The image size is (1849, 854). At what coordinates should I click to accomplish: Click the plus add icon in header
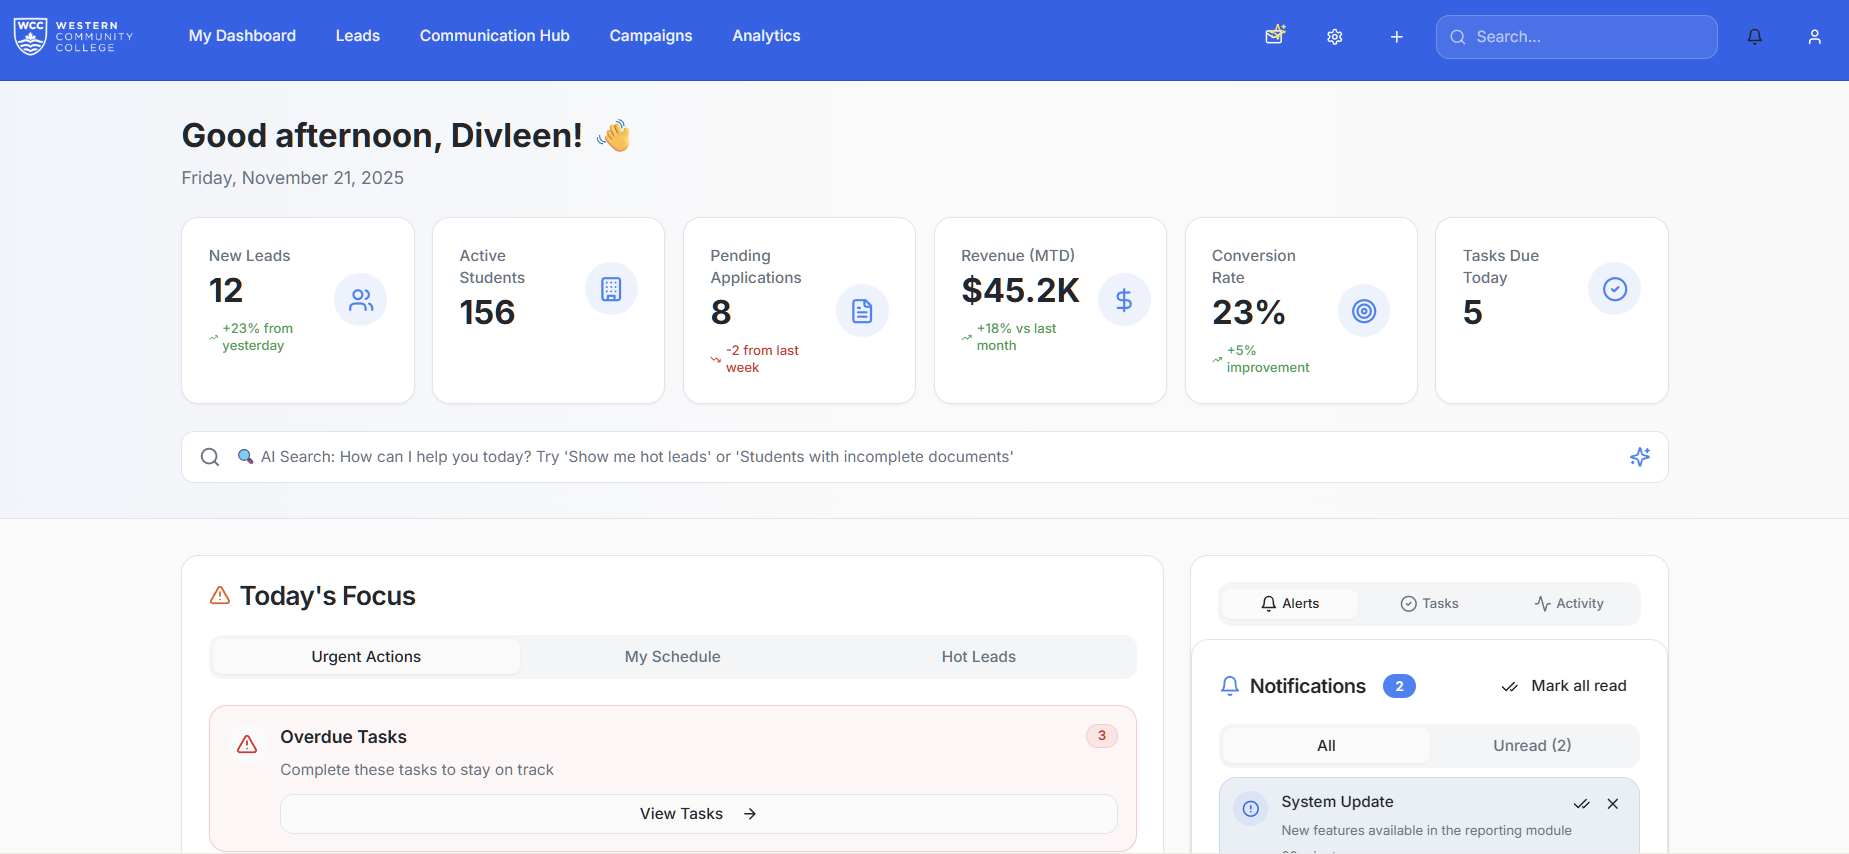click(x=1397, y=37)
